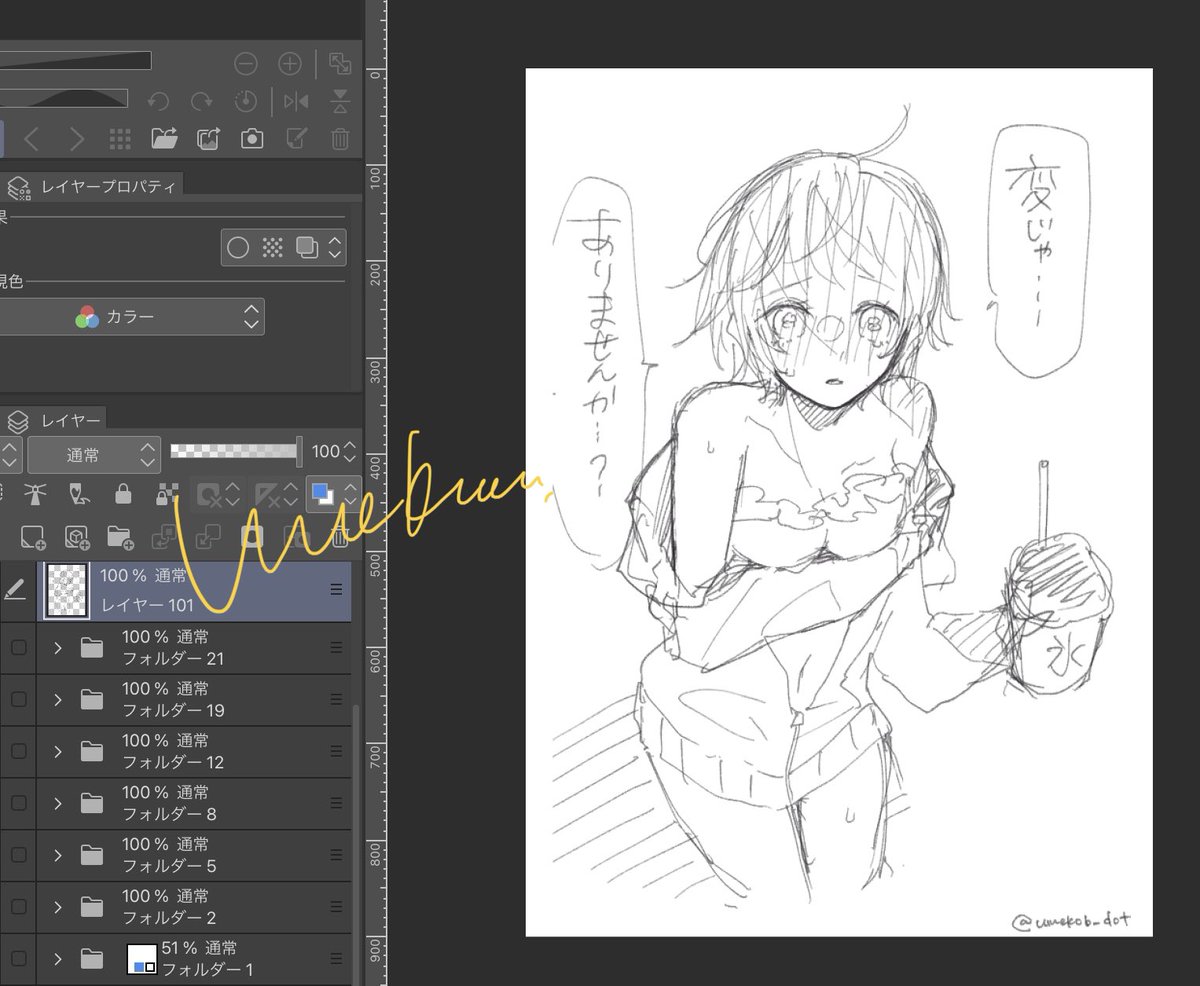Import from photo library icon
Viewport: 1200px width, 986px height.
pos(208,139)
